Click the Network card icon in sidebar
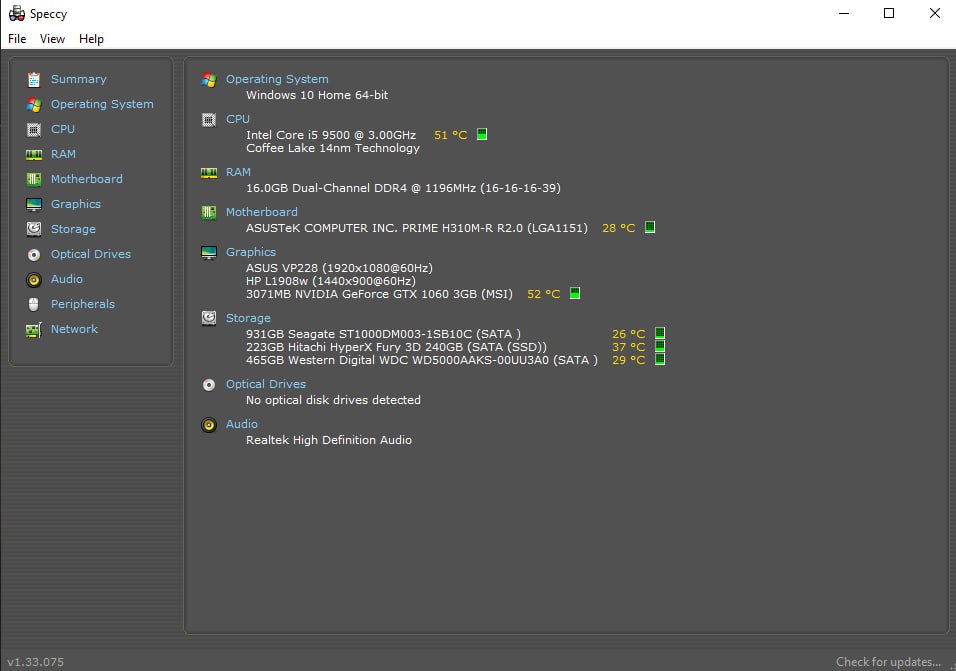This screenshot has width=956, height=671. click(x=34, y=330)
